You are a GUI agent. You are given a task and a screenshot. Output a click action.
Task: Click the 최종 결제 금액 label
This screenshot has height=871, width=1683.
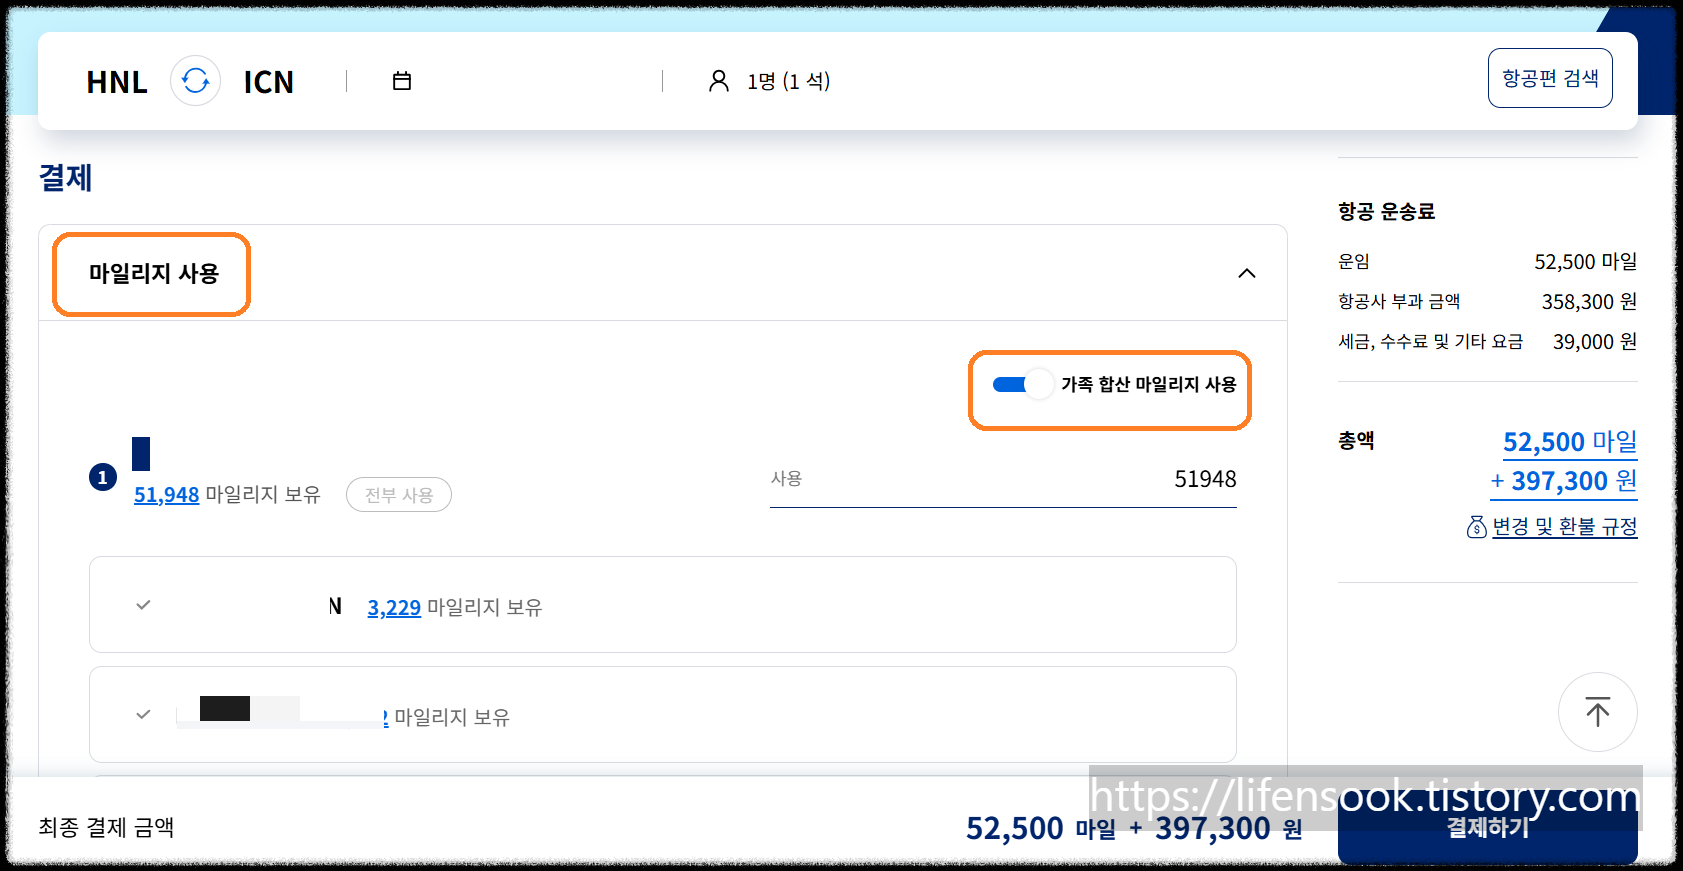(106, 827)
